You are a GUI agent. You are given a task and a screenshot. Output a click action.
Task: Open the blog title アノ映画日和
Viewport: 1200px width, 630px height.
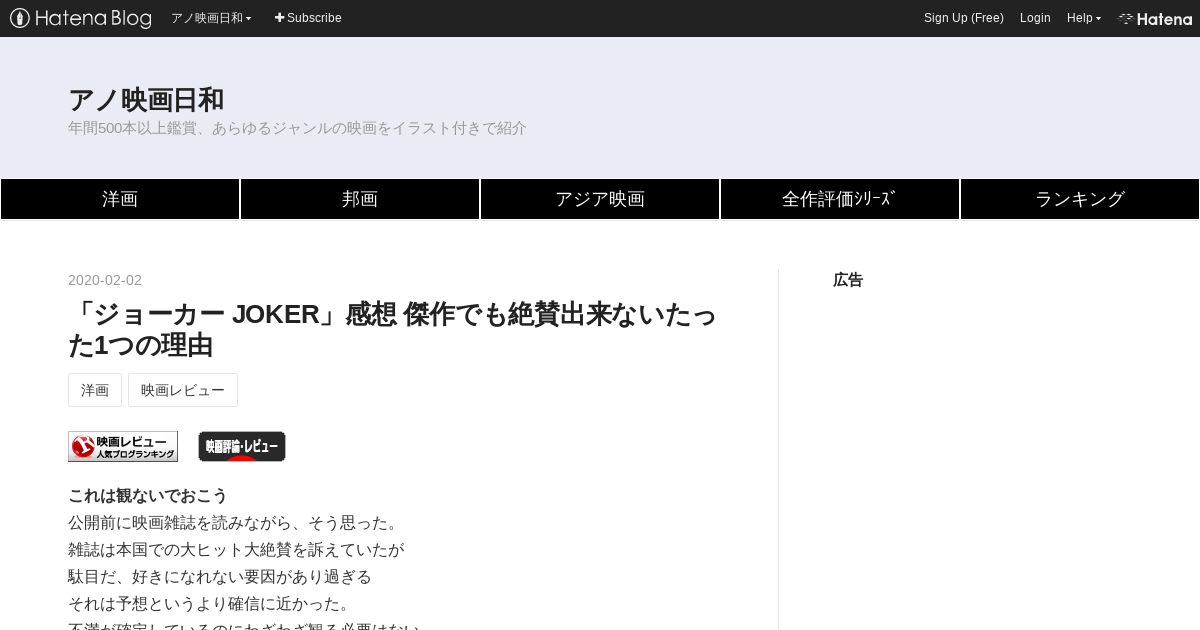(146, 100)
